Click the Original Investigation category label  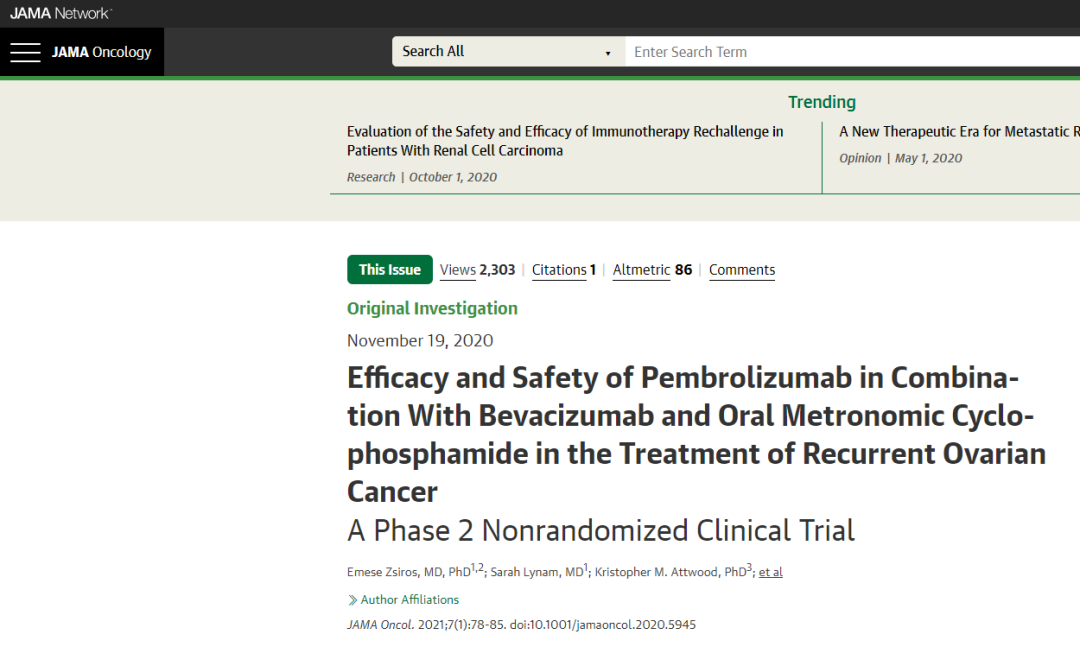point(432,309)
